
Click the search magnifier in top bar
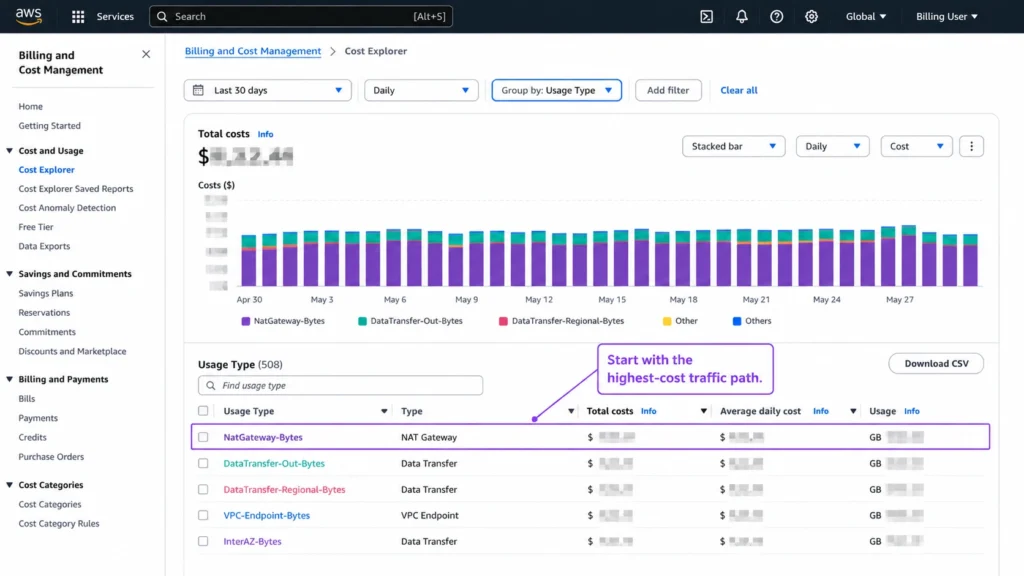162,16
